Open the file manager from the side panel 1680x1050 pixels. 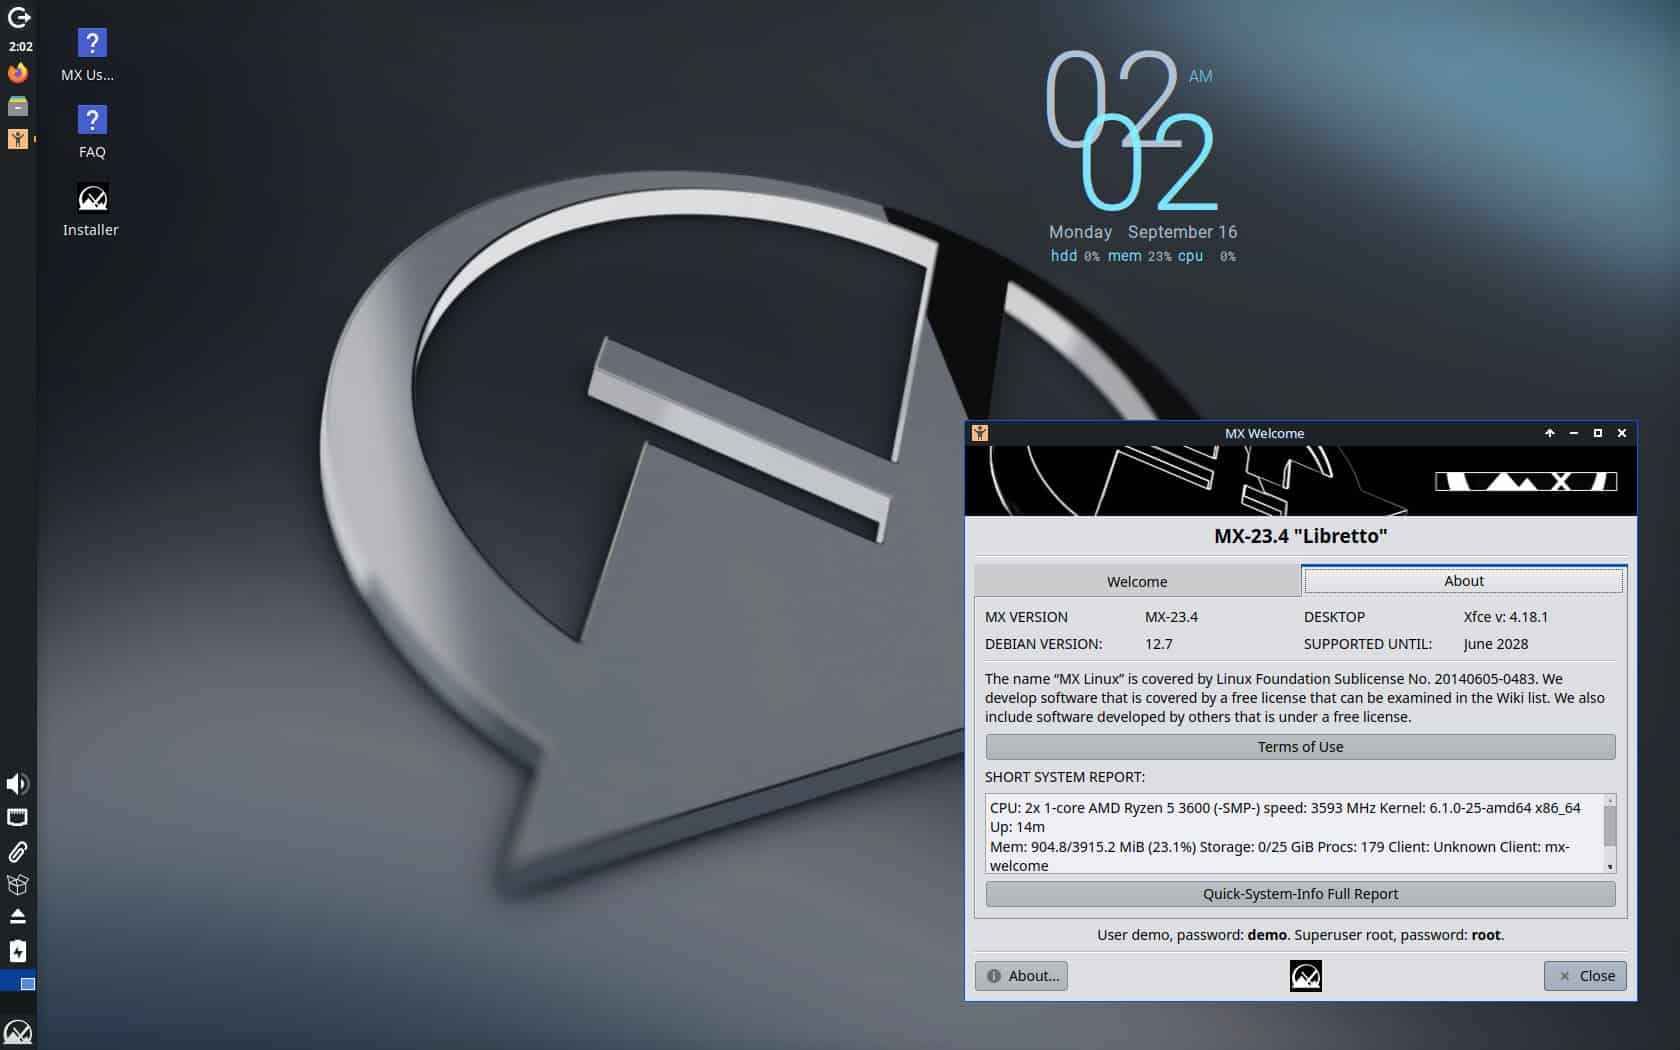point(17,105)
